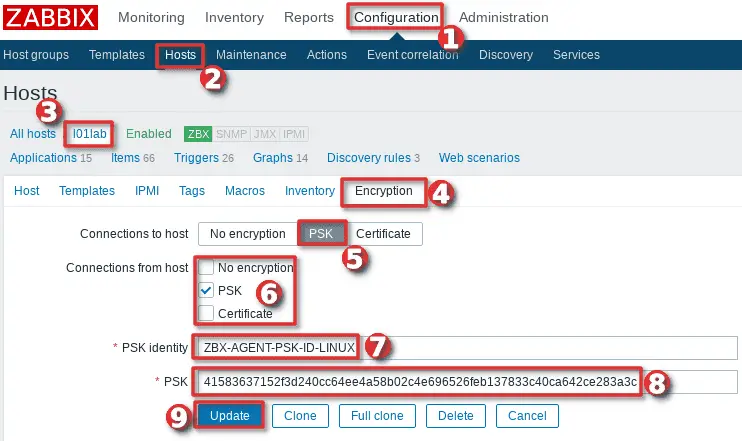
Task: Enable the No encryption checkbox
Action: [206, 268]
